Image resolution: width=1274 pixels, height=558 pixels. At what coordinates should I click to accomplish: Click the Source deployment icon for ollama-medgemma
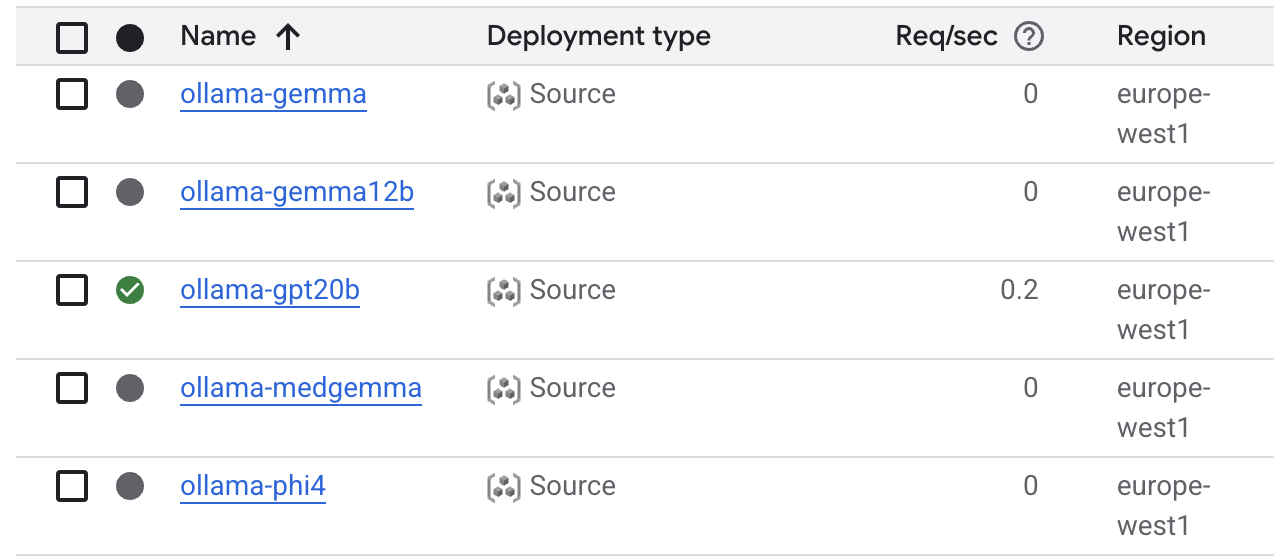[504, 388]
